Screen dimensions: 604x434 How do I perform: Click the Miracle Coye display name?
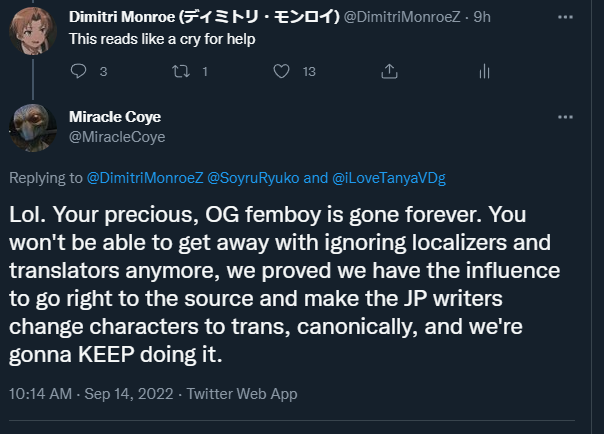[x=114, y=117]
